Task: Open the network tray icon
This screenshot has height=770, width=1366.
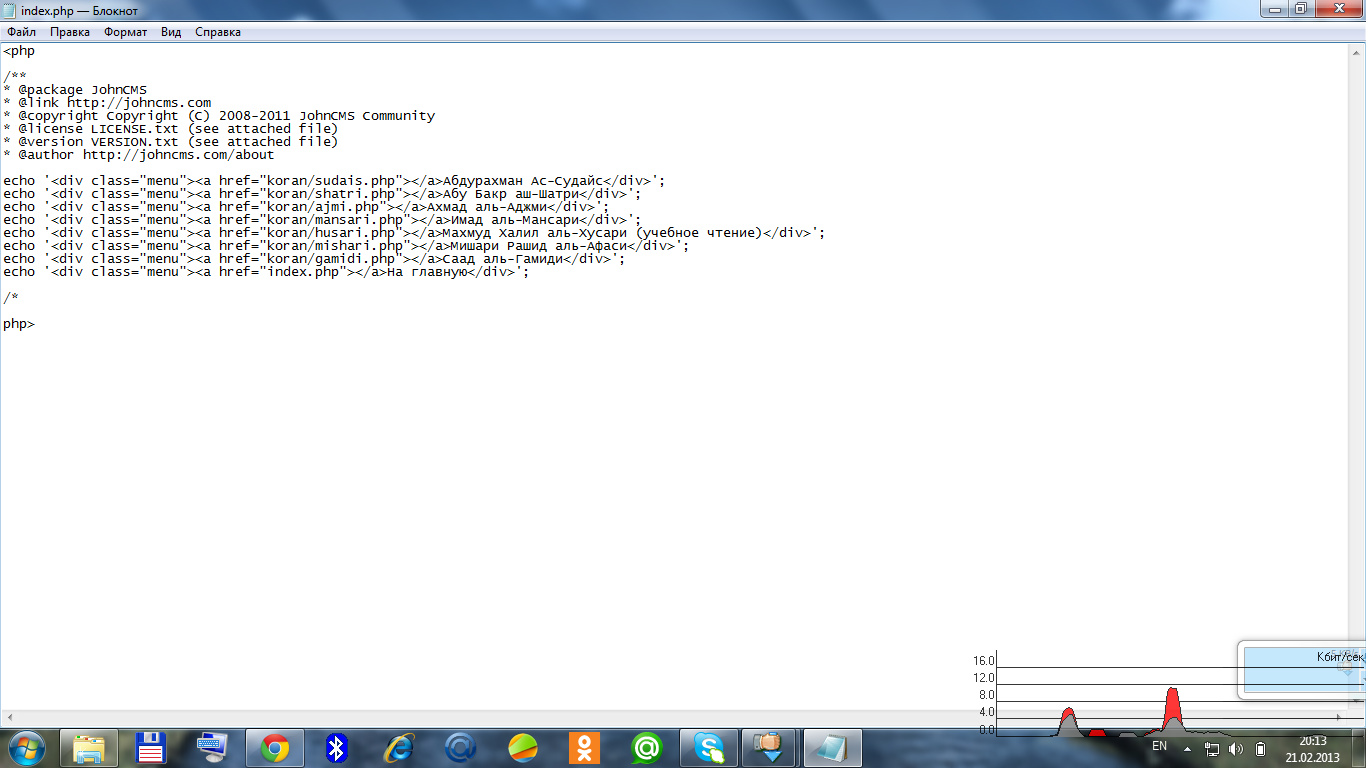Action: point(1212,749)
